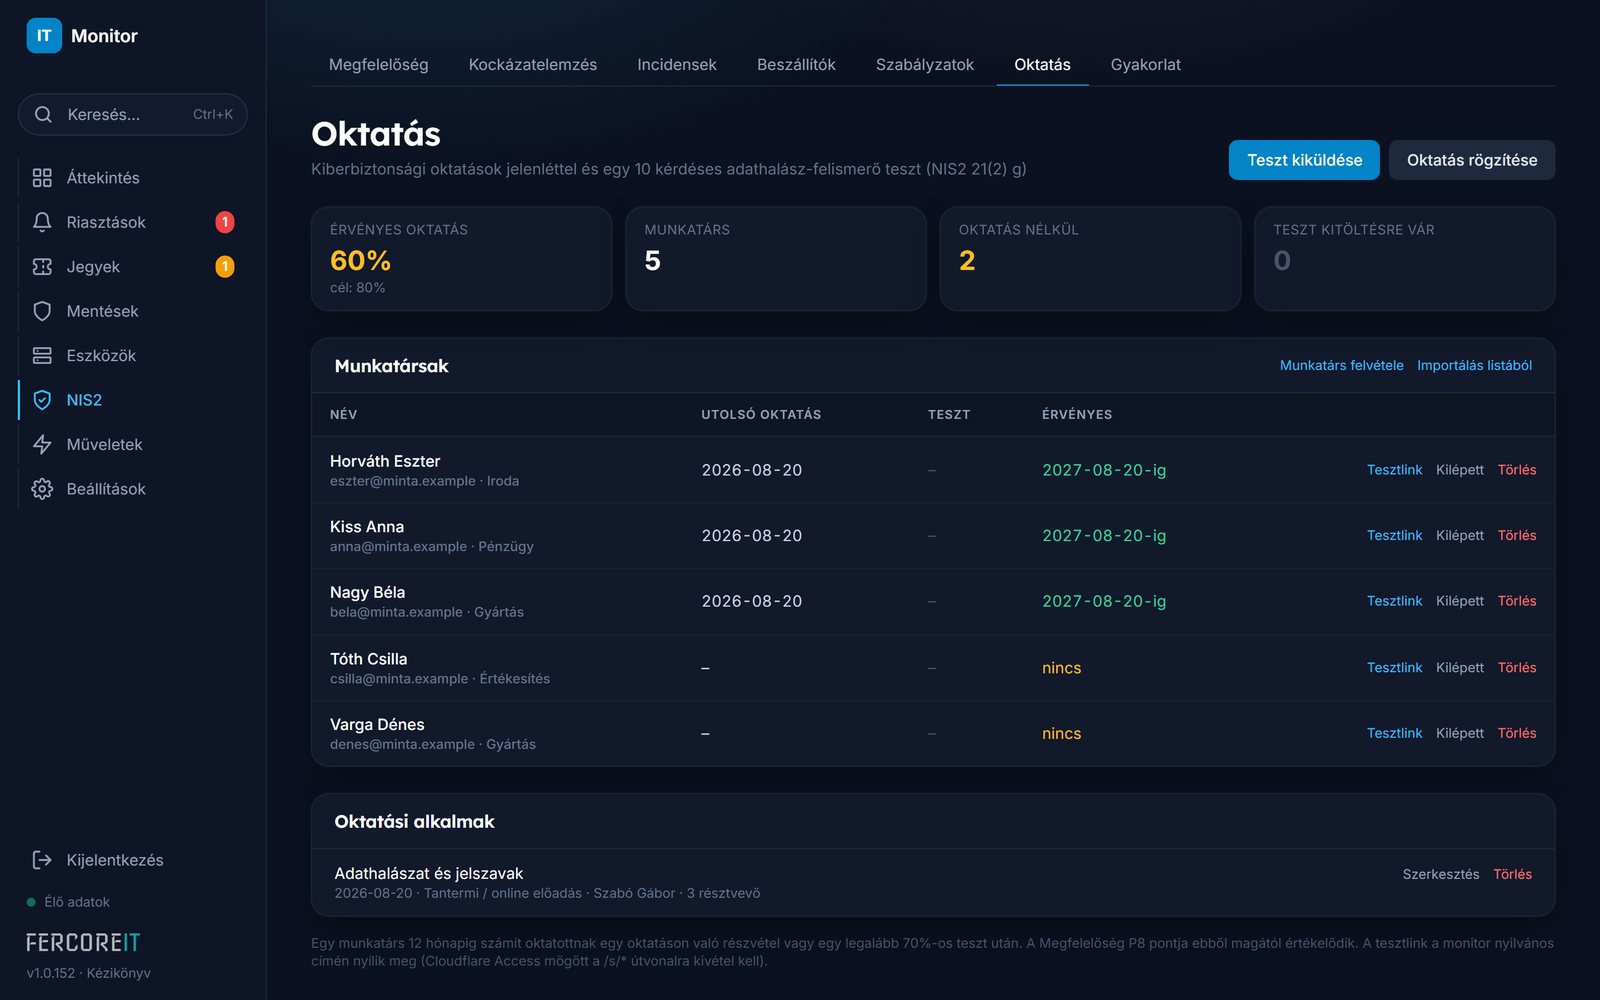
Task: Click Kiss Anna's 2027-08-20-ig validity
Action: pyautogui.click(x=1104, y=536)
